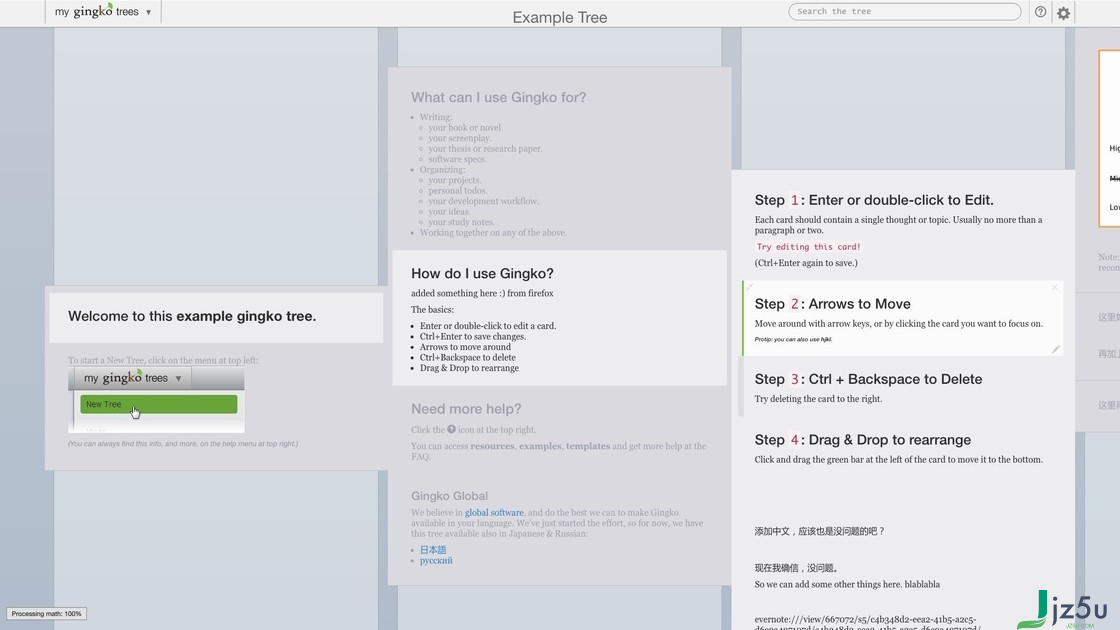Click 'Try deleting the card to the right.' text
Image resolution: width=1120 pixels, height=630 pixels.
[x=819, y=399]
